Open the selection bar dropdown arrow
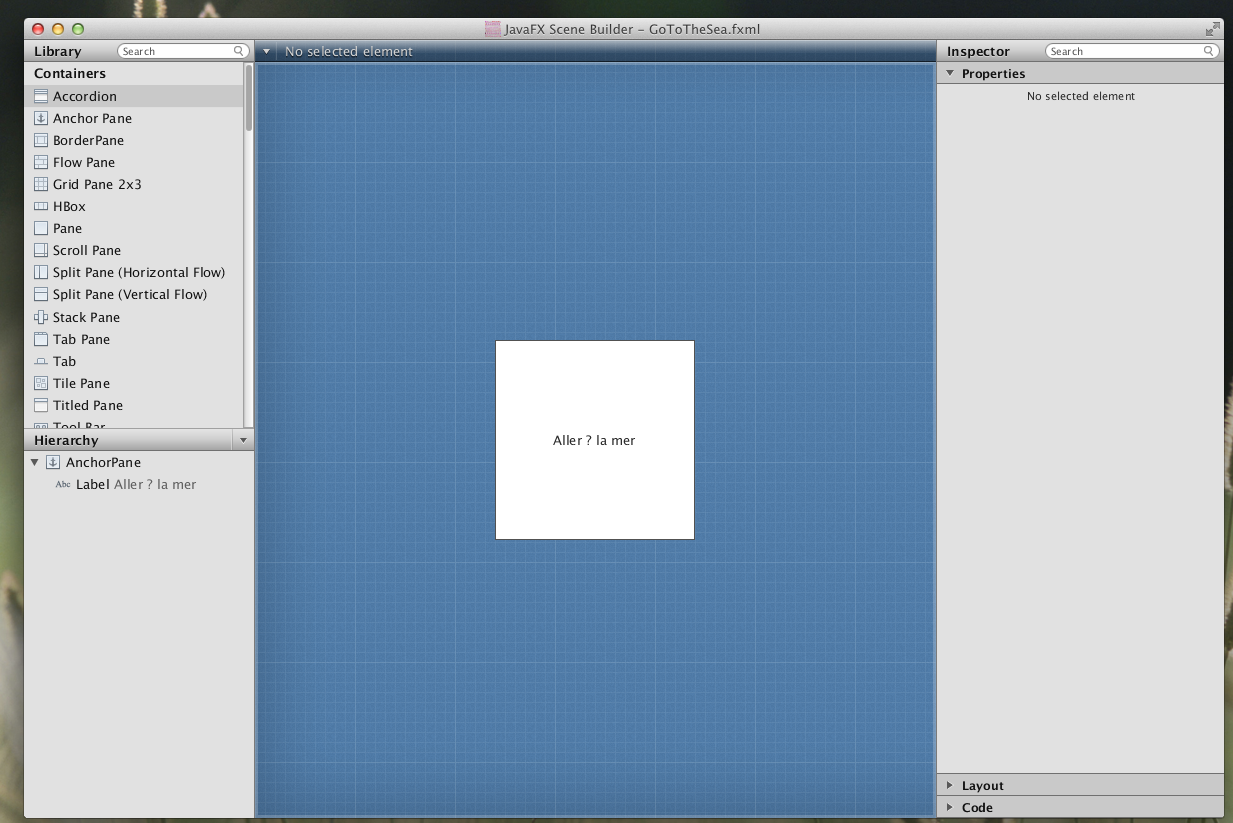The image size is (1233, 823). coord(266,52)
